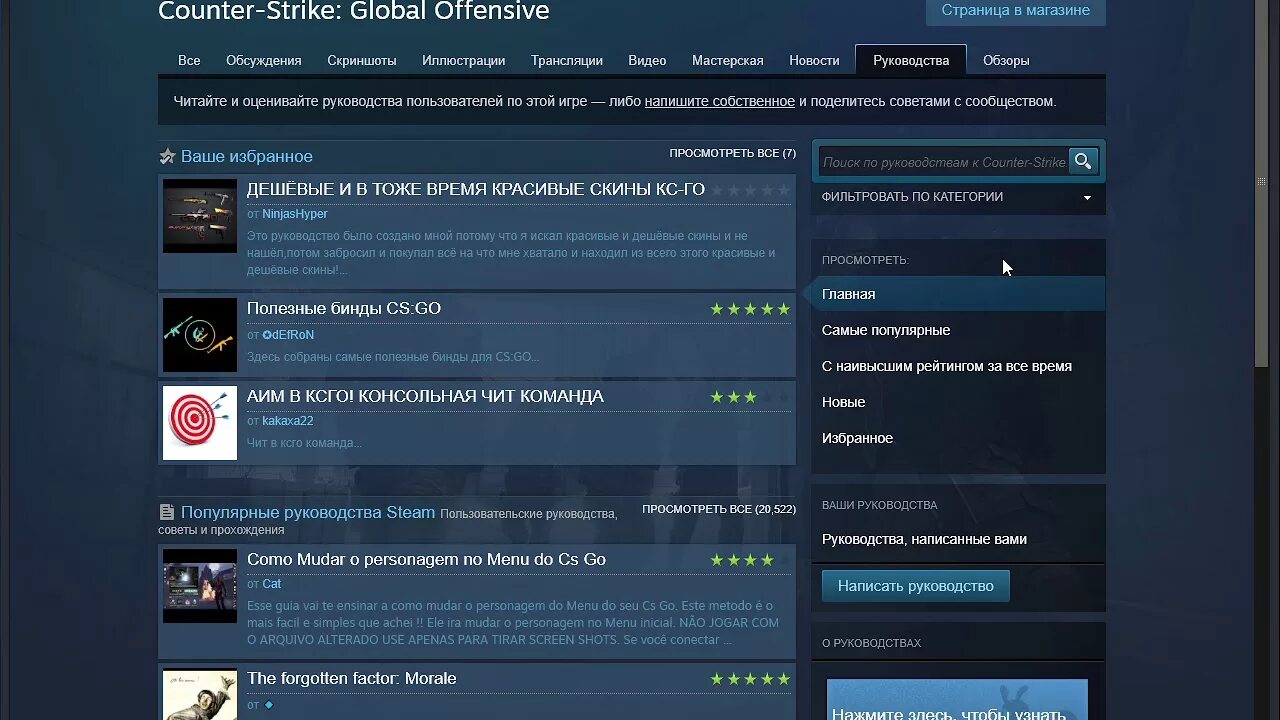
Task: Open the Como Mudar o personagem guide
Action: 426,559
